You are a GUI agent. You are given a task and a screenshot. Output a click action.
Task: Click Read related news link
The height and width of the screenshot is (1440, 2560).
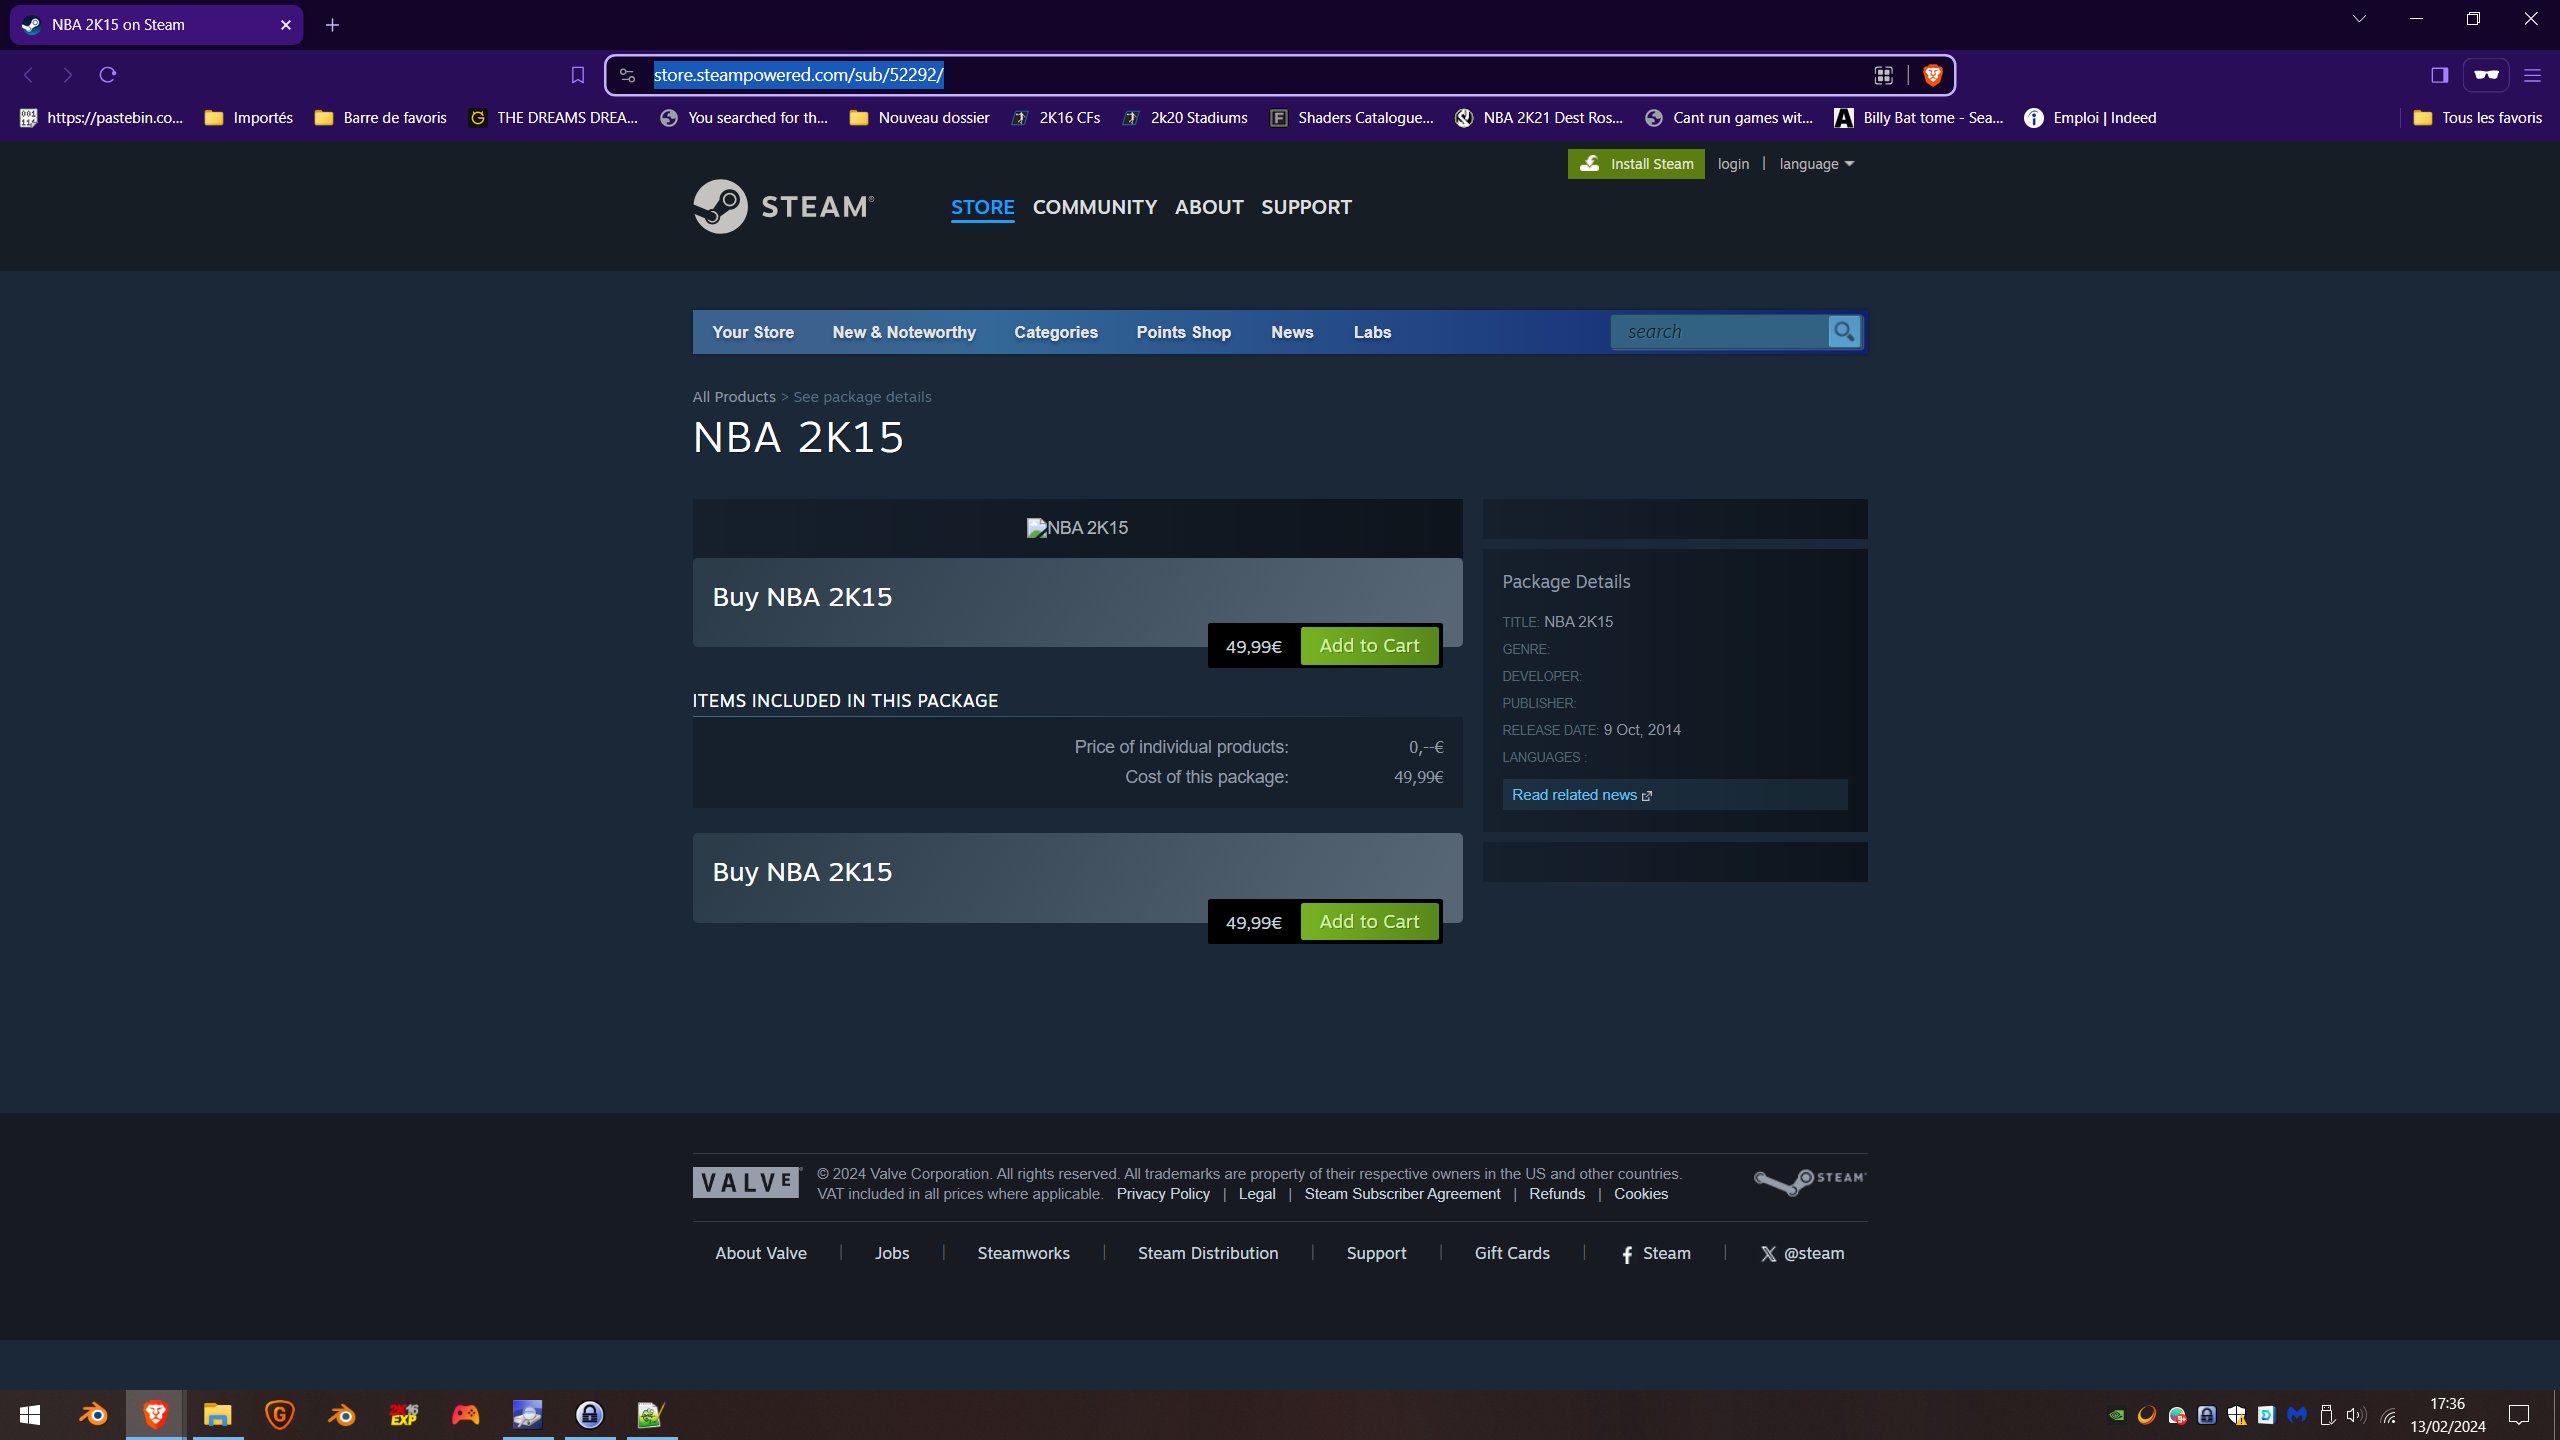[1581, 795]
